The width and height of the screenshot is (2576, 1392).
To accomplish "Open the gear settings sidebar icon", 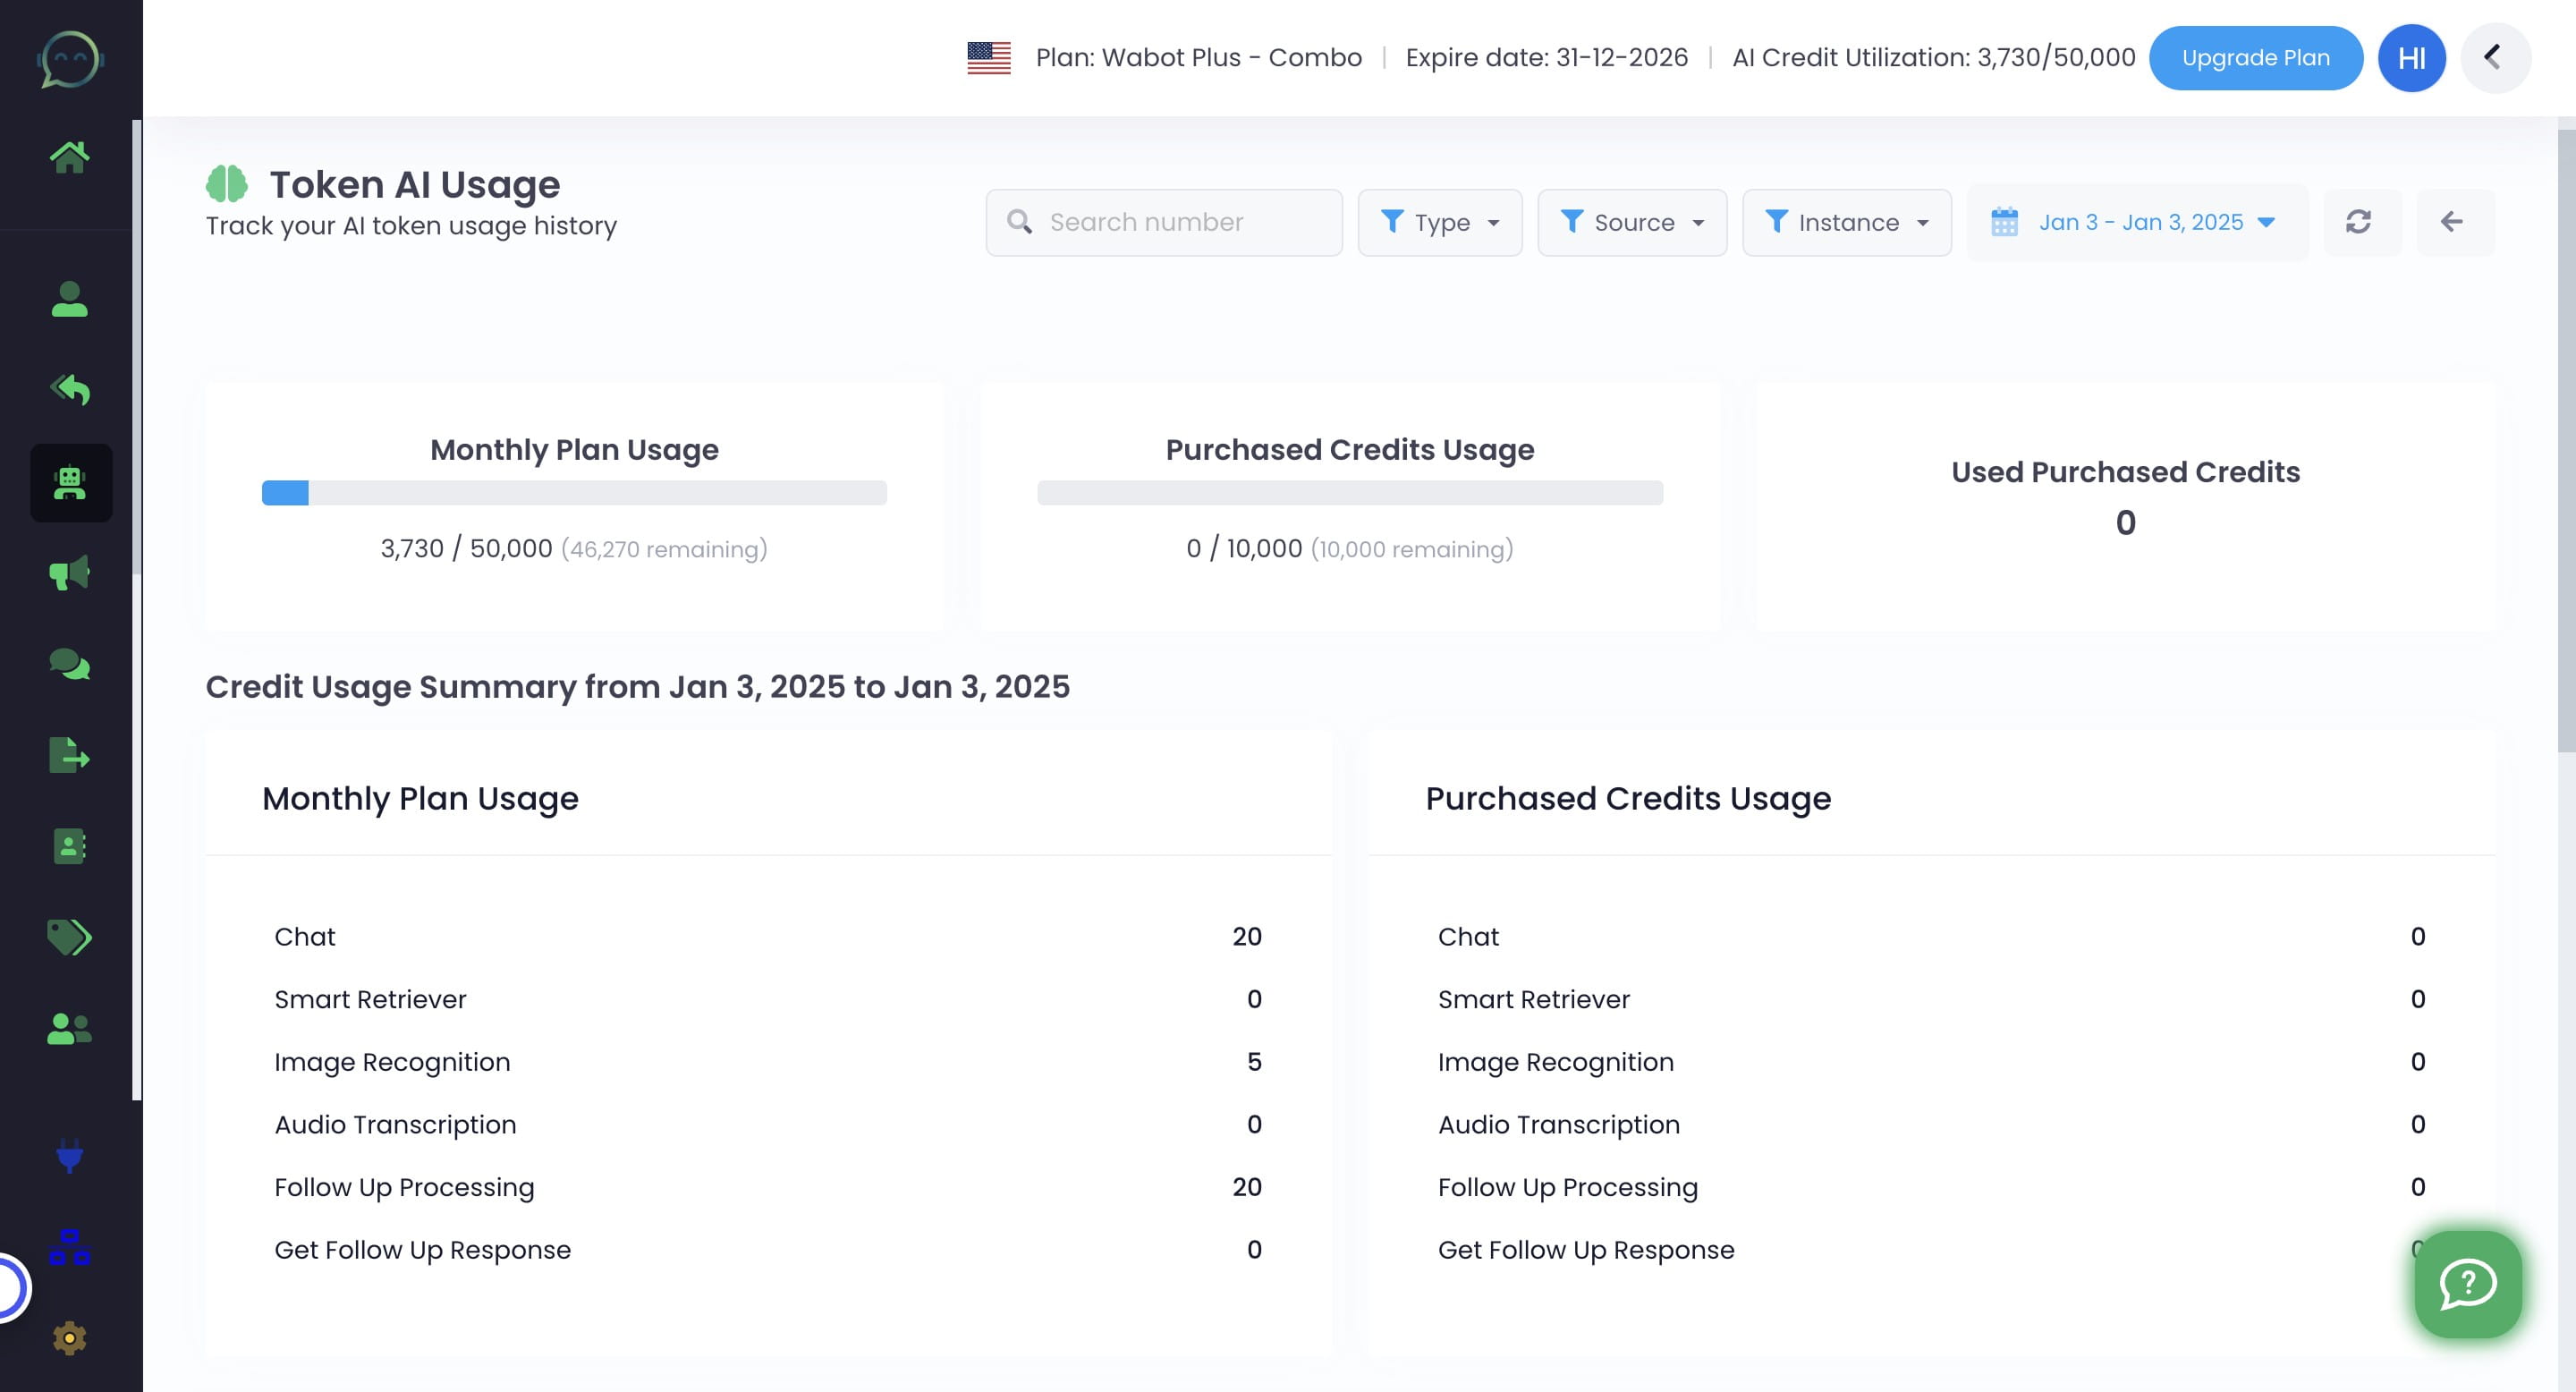I will [69, 1338].
